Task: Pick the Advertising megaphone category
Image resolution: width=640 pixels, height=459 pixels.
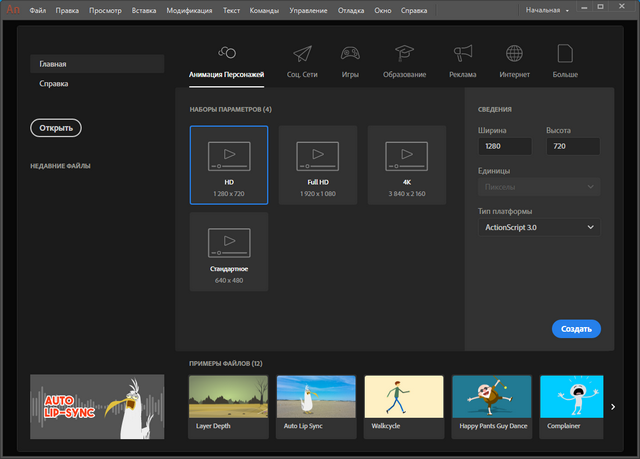Action: [x=462, y=53]
